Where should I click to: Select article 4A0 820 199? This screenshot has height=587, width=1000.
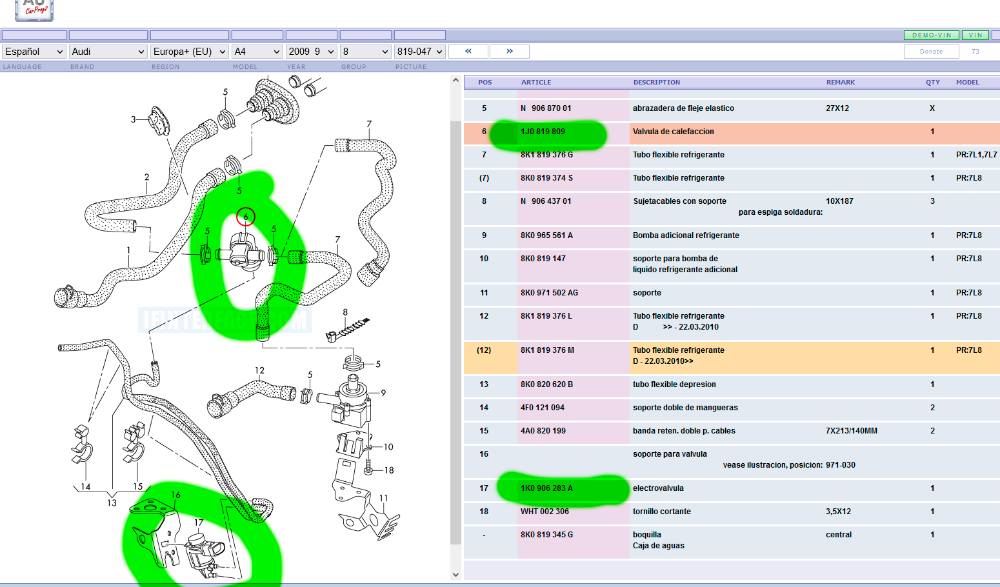click(x=543, y=431)
